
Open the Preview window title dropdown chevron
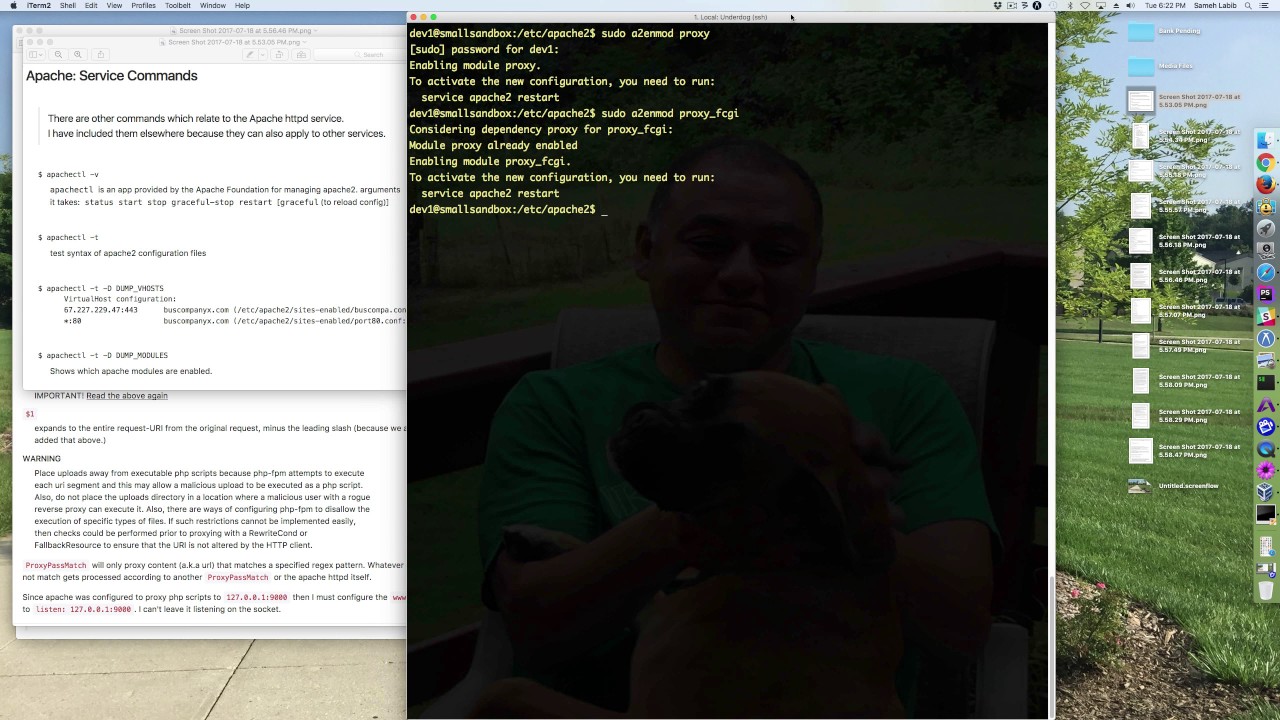[x=304, y=42]
